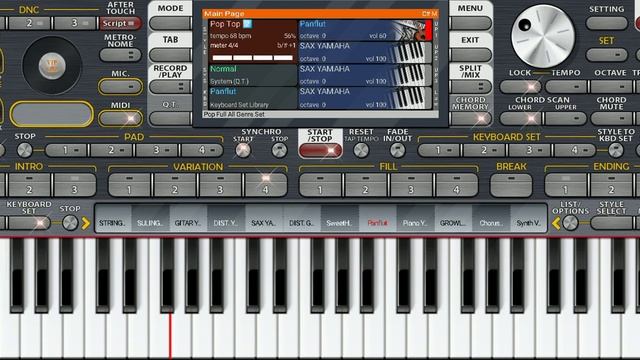Open the UP1 Panflut sound slot

click(x=365, y=30)
